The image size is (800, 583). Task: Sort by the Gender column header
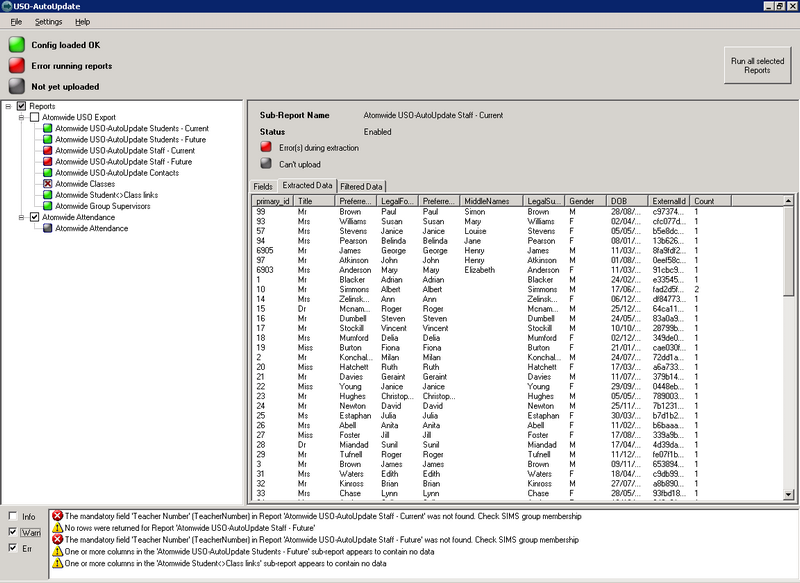[x=586, y=201]
